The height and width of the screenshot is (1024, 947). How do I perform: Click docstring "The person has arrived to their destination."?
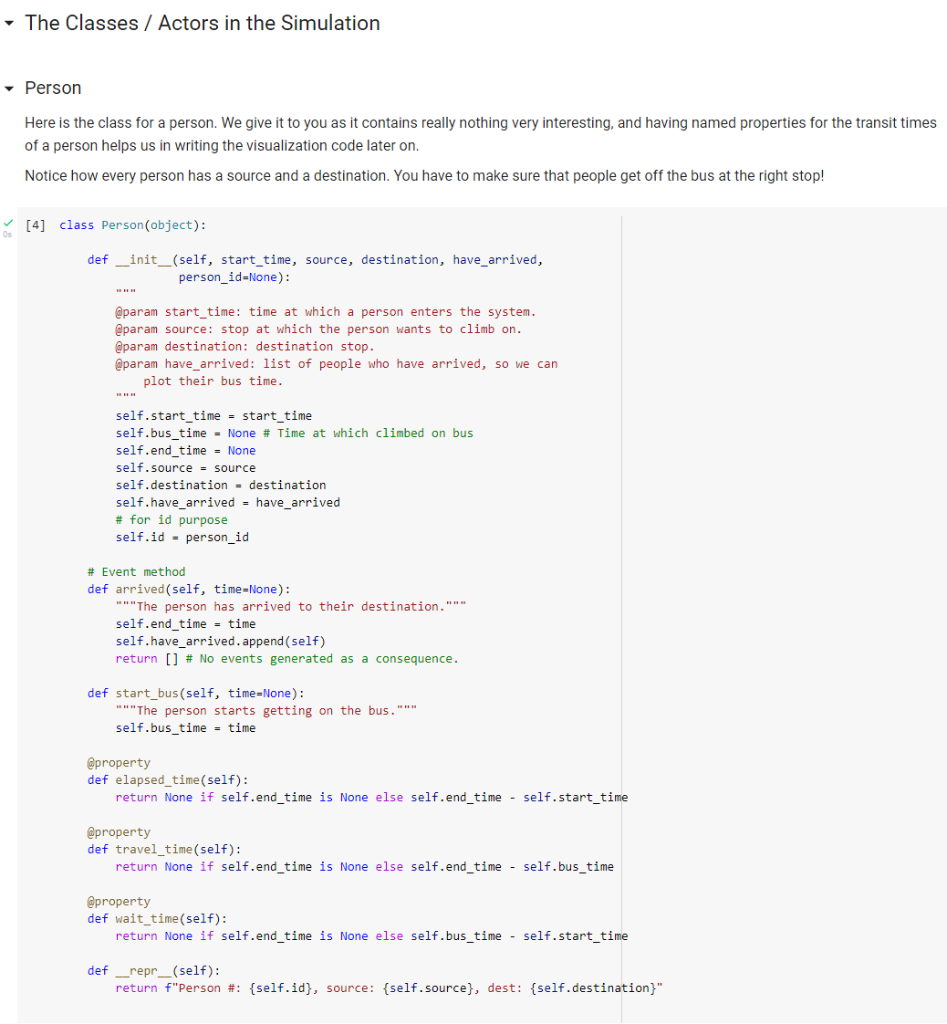[291, 606]
